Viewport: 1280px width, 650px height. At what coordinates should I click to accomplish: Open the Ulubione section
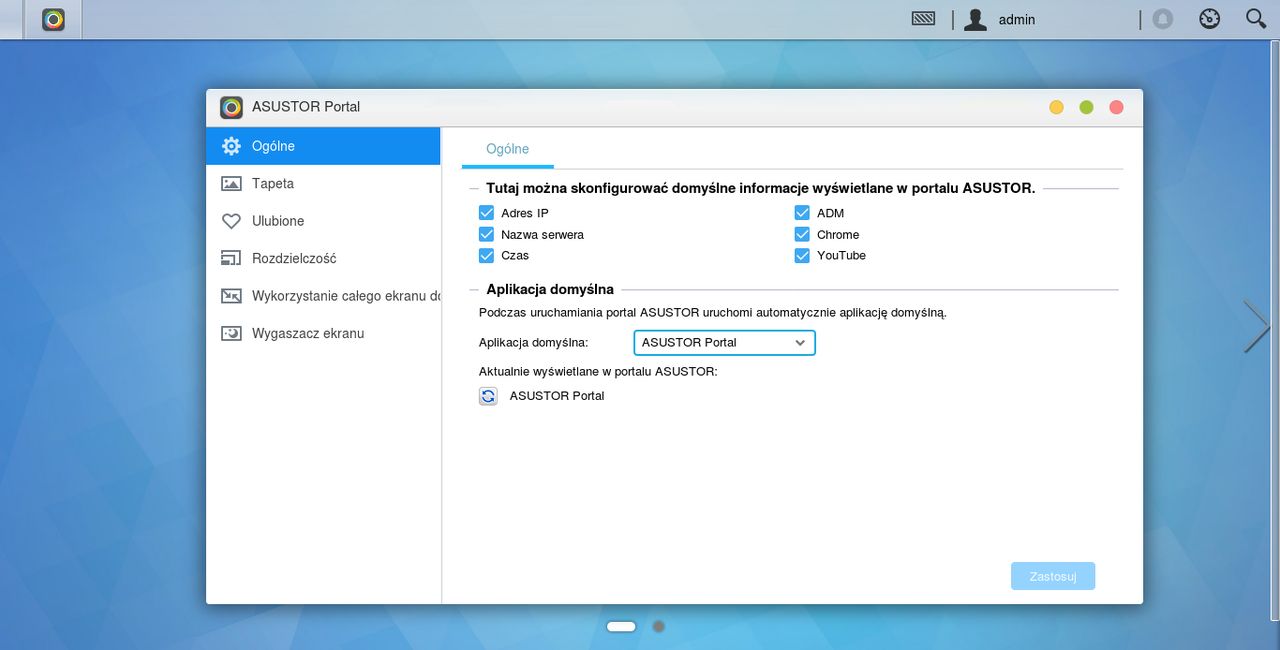coord(323,221)
